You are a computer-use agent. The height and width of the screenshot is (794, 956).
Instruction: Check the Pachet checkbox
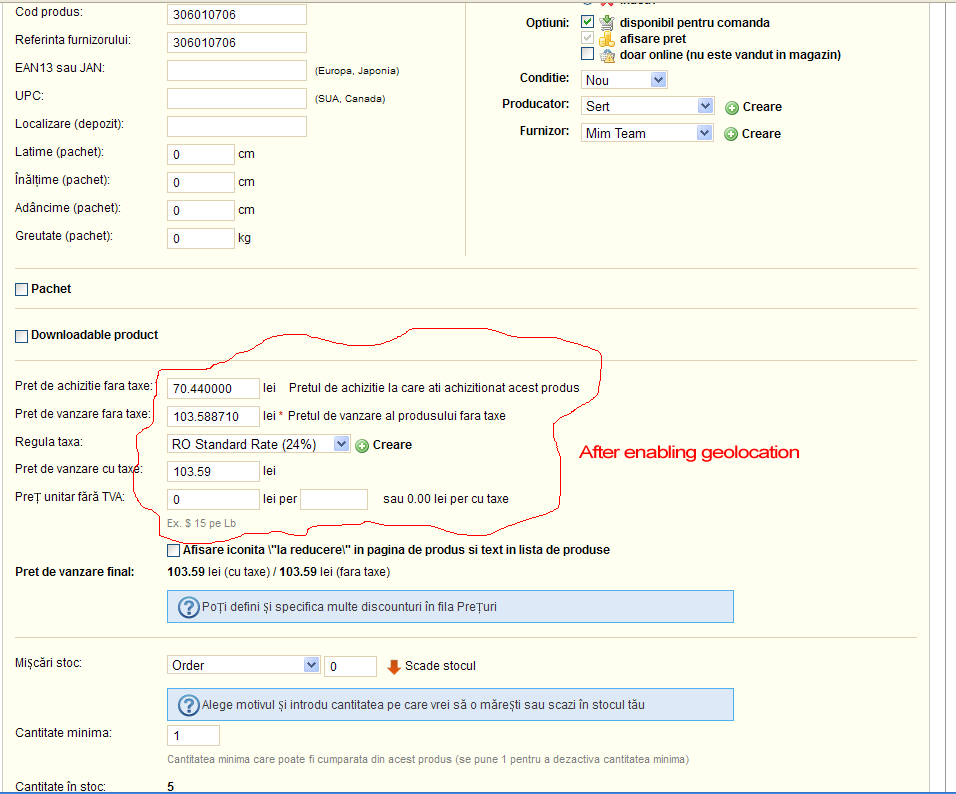(21, 290)
